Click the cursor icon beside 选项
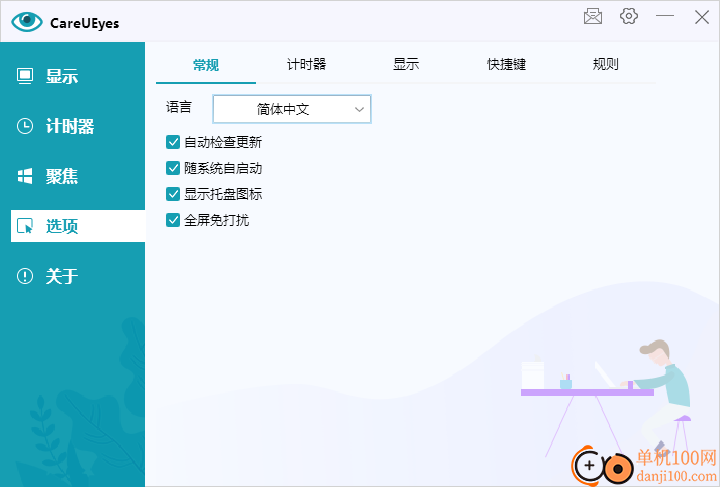This screenshot has width=720, height=487. click(25, 226)
